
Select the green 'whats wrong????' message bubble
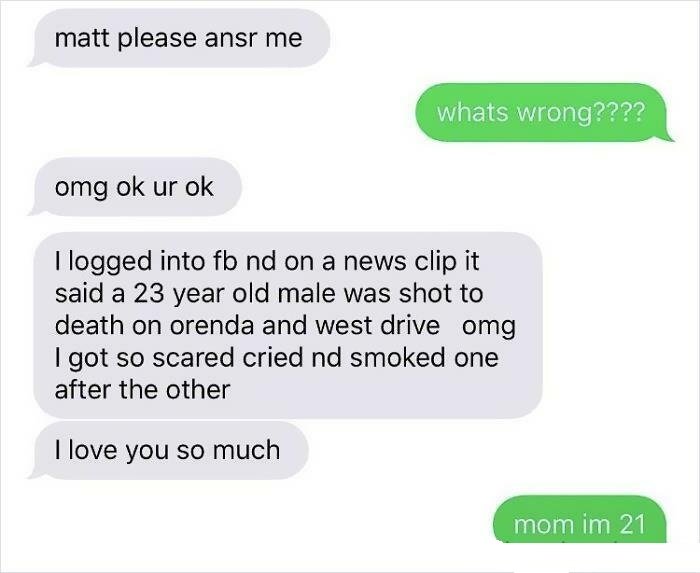coord(542,112)
